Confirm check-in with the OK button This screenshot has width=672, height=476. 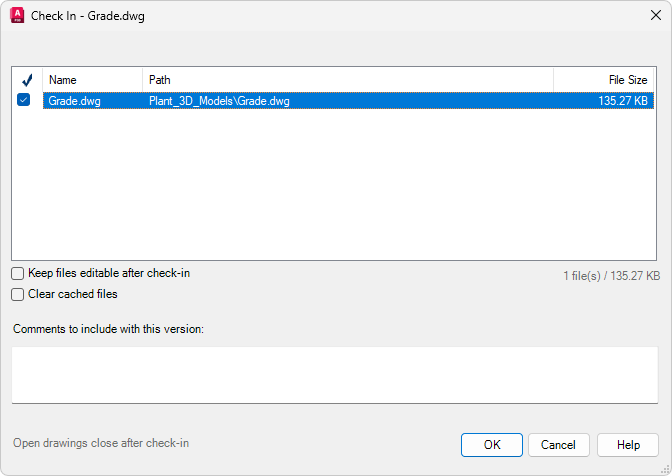tap(492, 445)
